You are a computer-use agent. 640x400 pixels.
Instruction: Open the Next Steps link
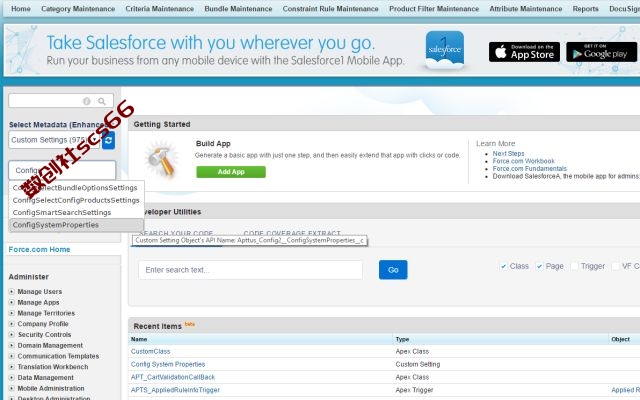coord(508,153)
